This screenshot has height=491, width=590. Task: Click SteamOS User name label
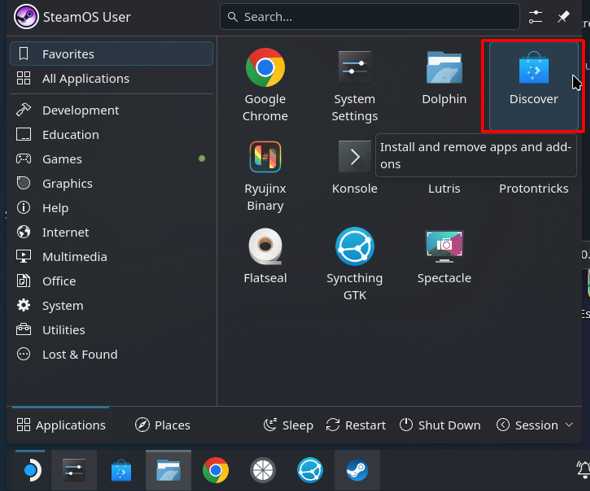tap(87, 17)
